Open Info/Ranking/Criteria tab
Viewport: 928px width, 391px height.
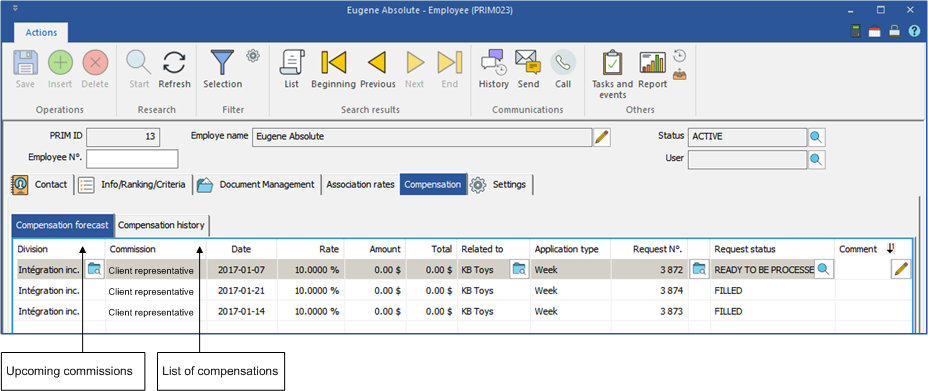(134, 185)
